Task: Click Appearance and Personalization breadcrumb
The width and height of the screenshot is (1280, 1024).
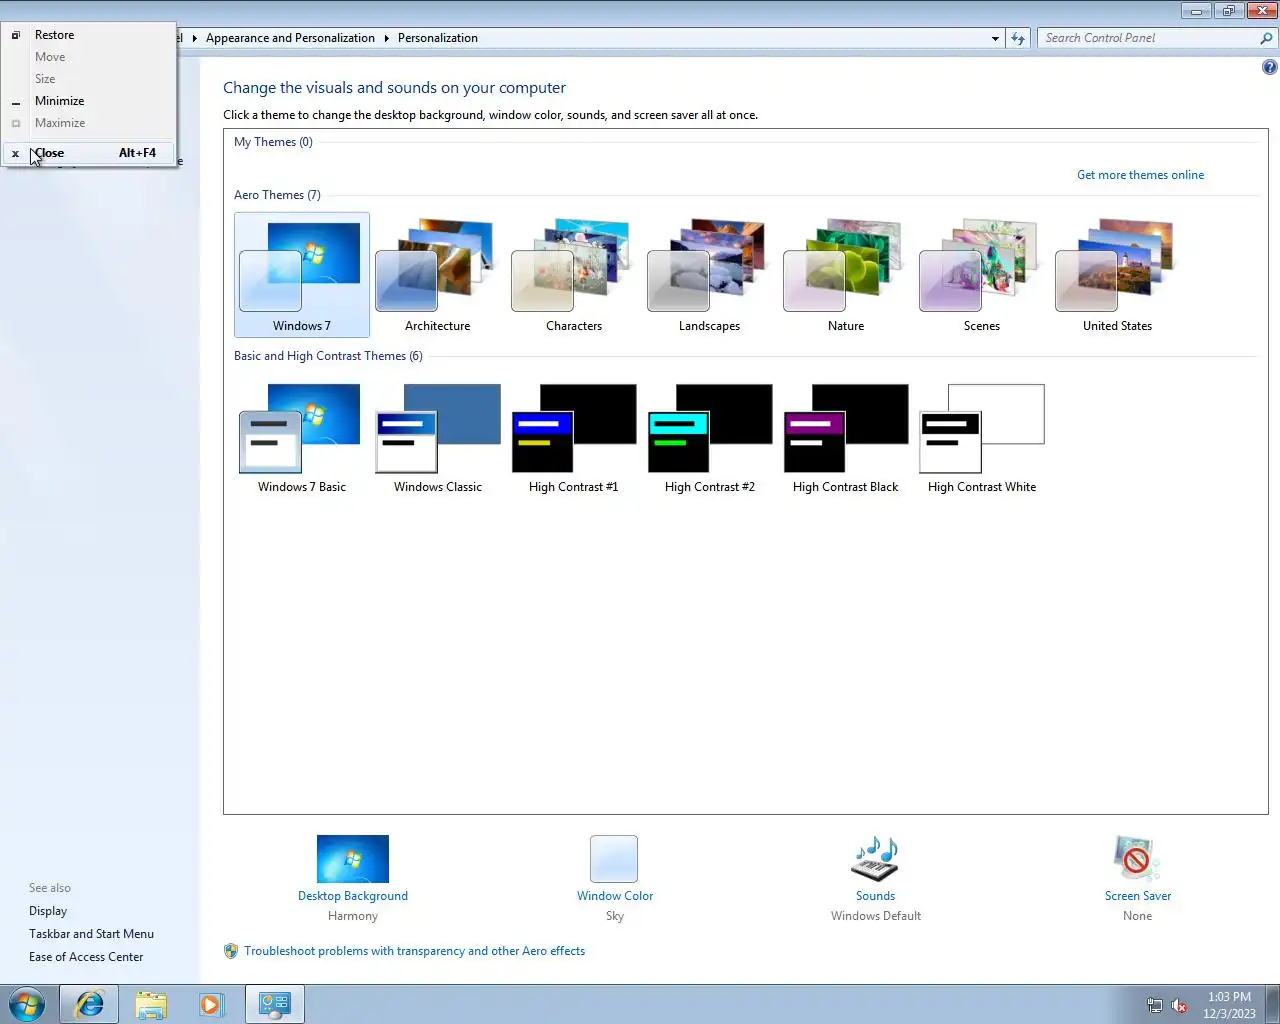Action: coord(290,38)
